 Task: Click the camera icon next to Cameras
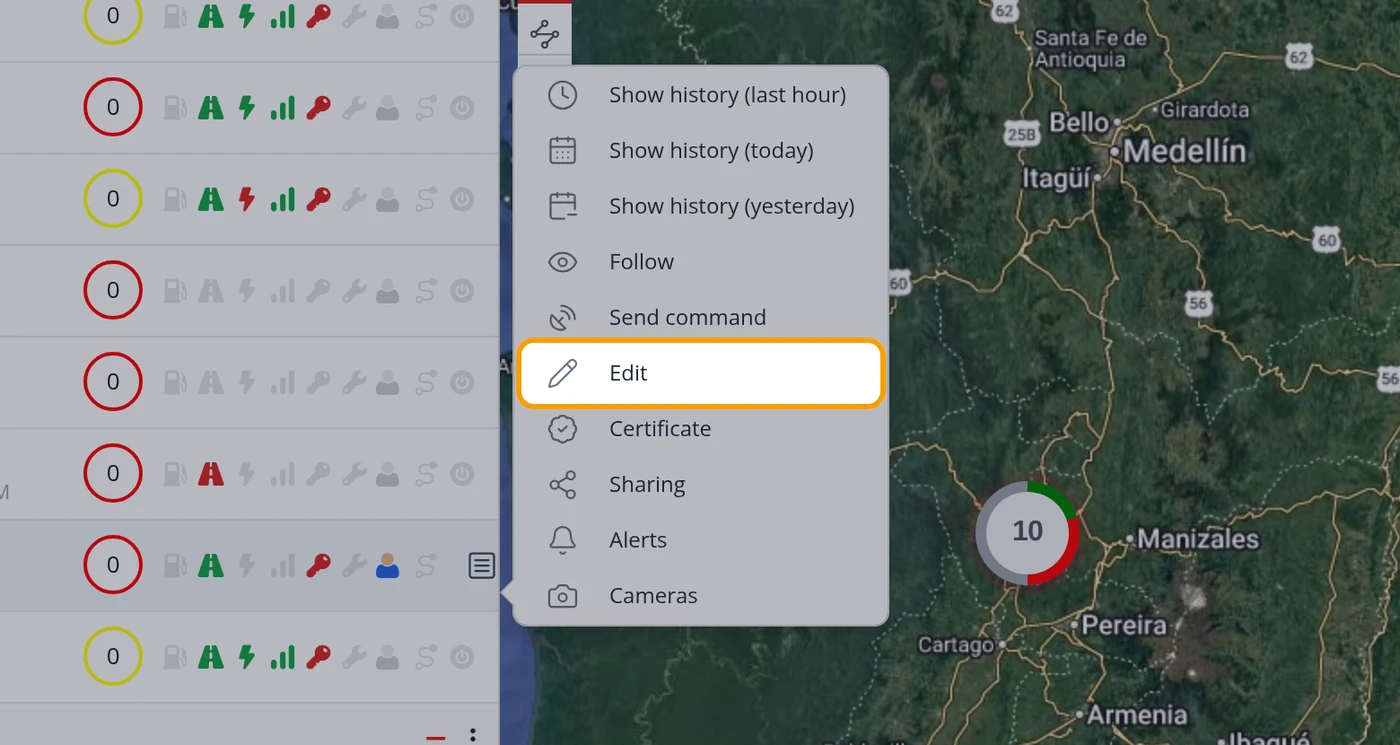563,596
